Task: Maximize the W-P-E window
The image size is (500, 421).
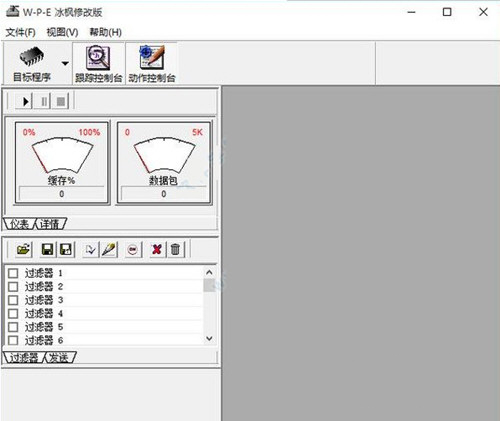Action: coord(447,12)
